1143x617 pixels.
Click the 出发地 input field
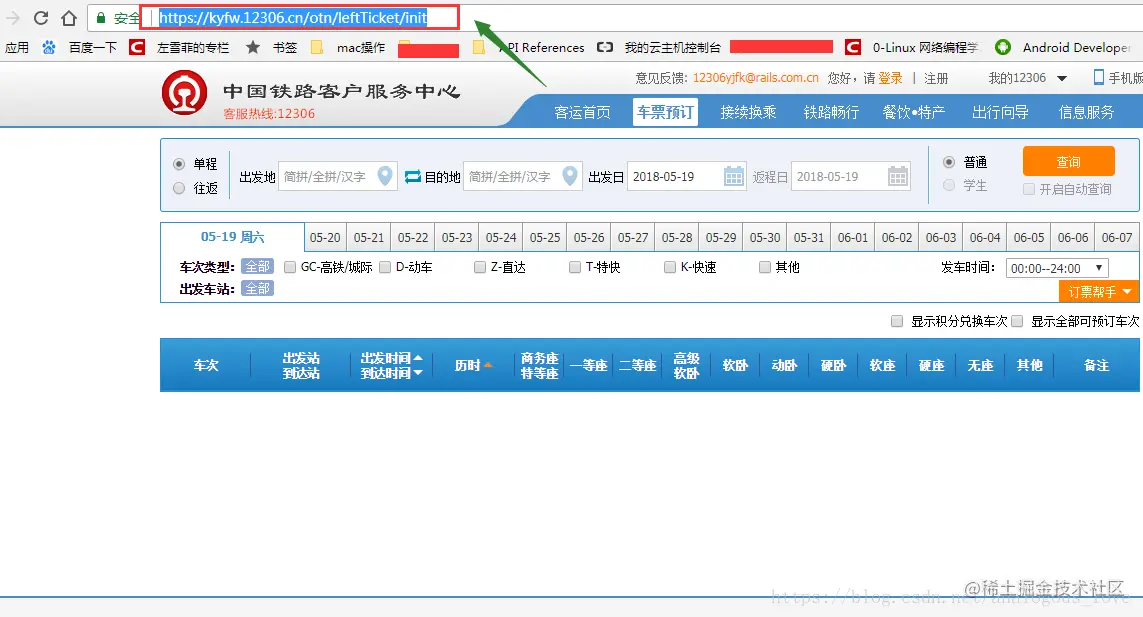pyautogui.click(x=338, y=176)
